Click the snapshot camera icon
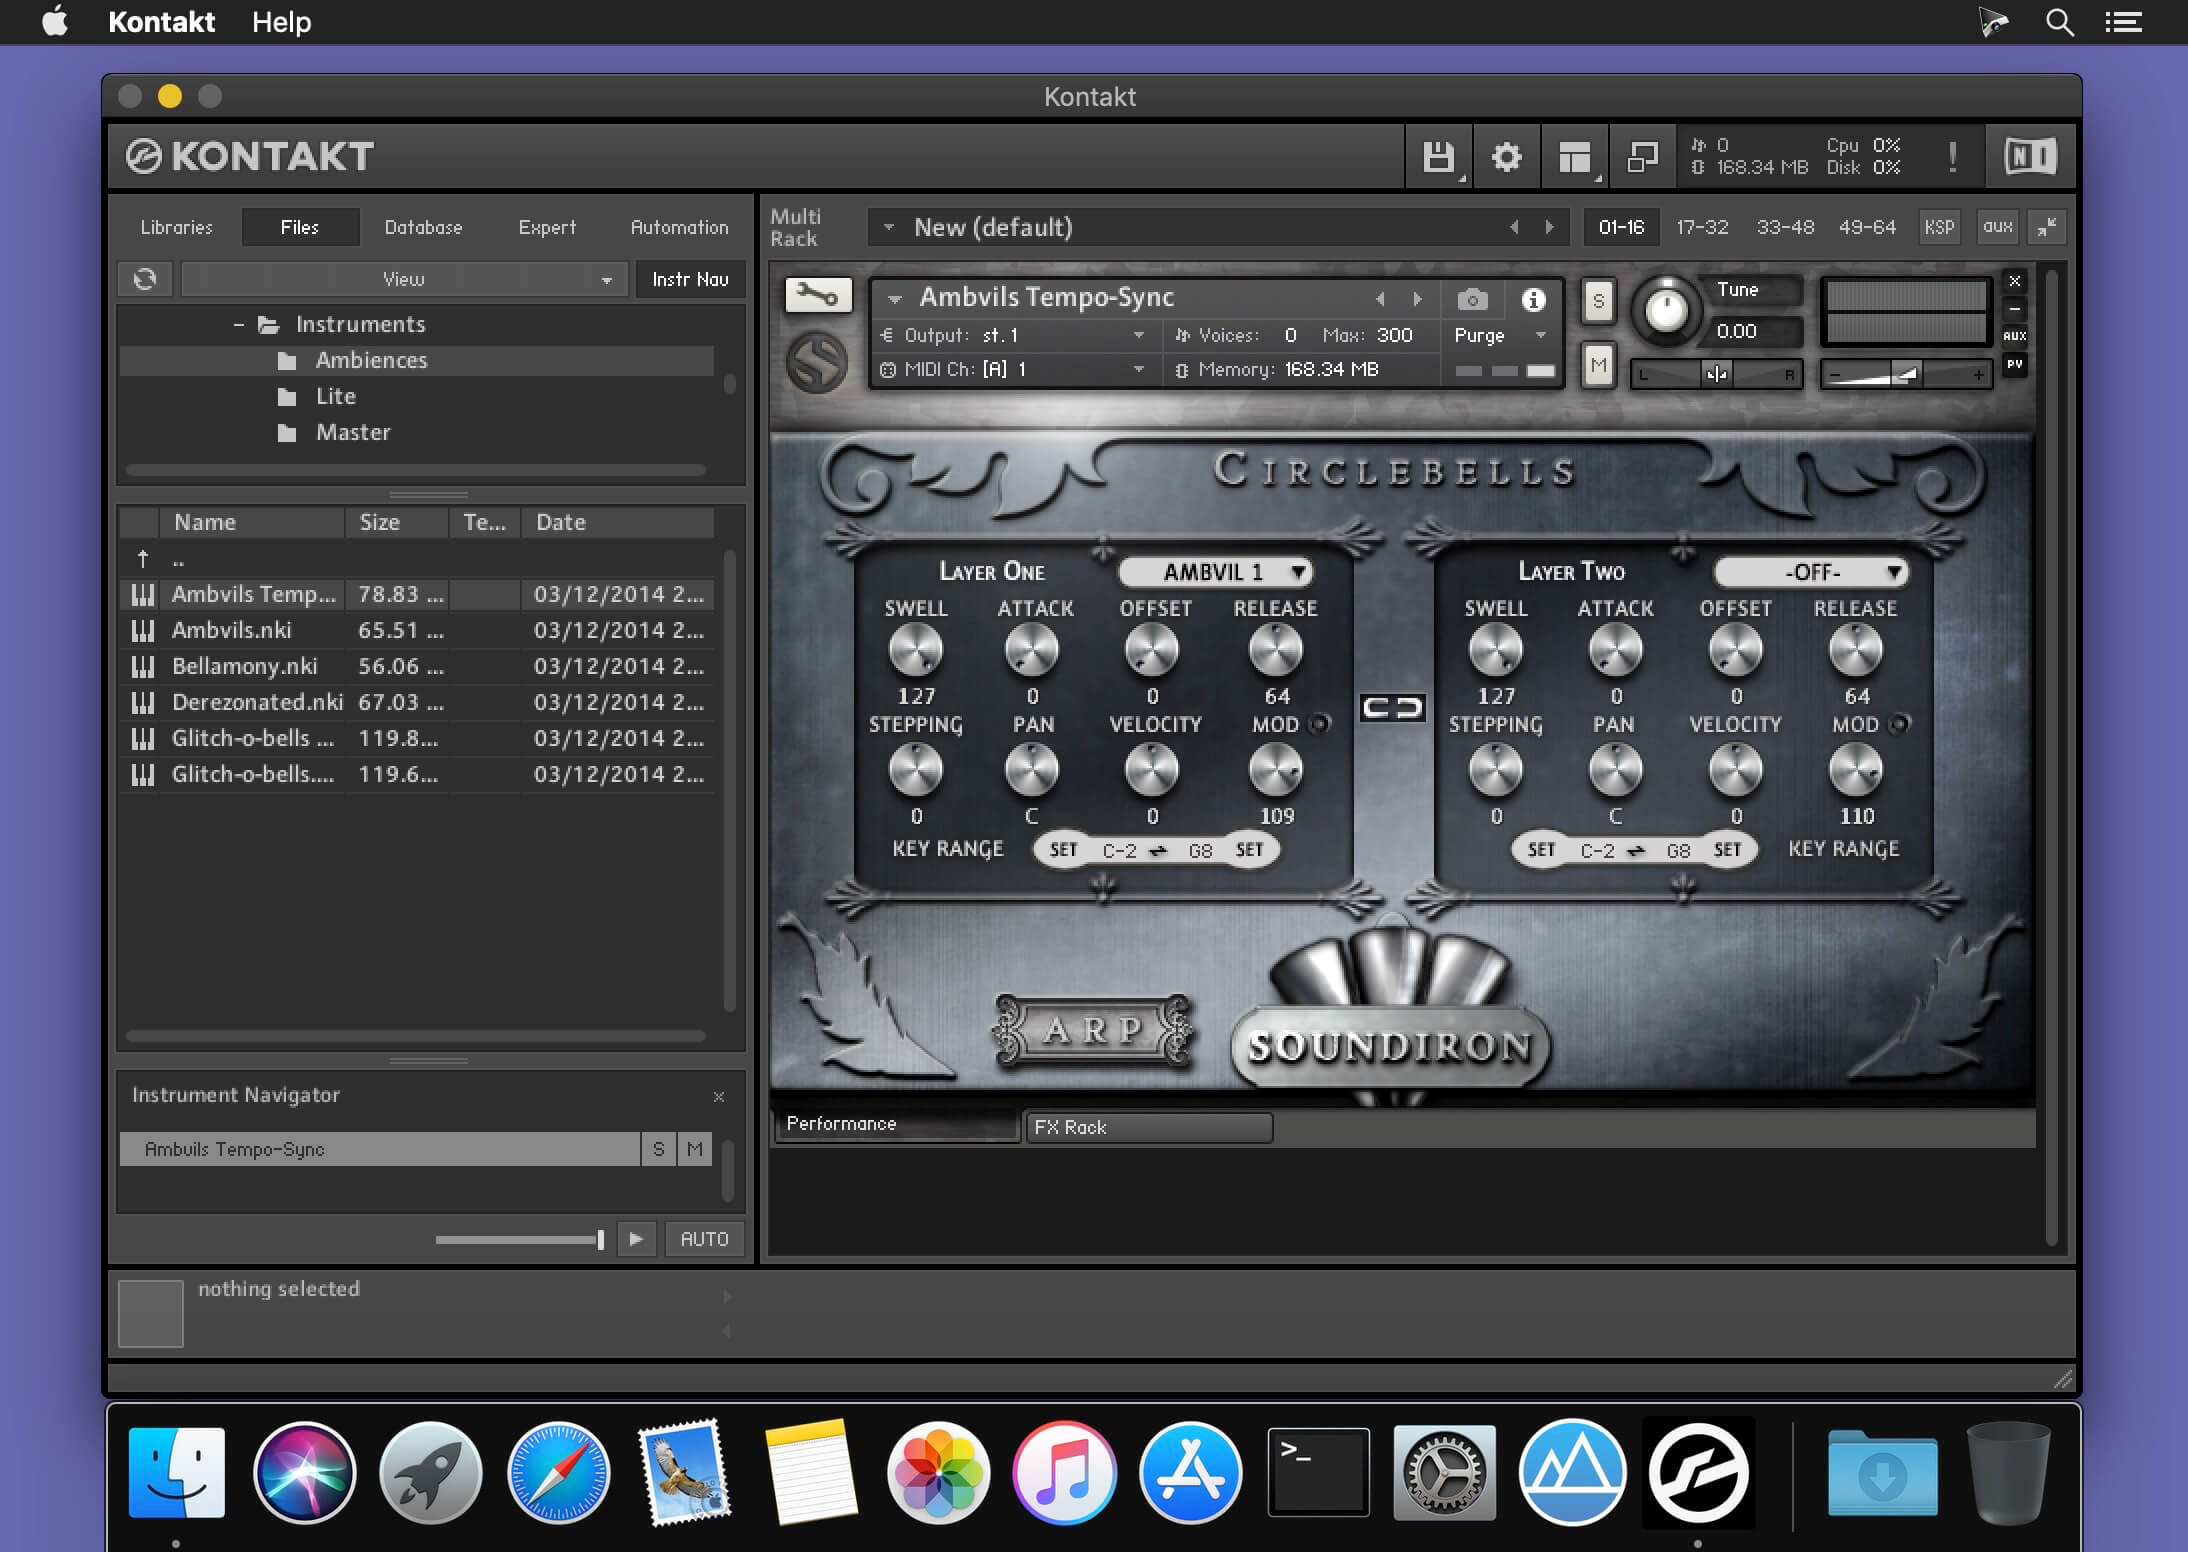 1472,299
